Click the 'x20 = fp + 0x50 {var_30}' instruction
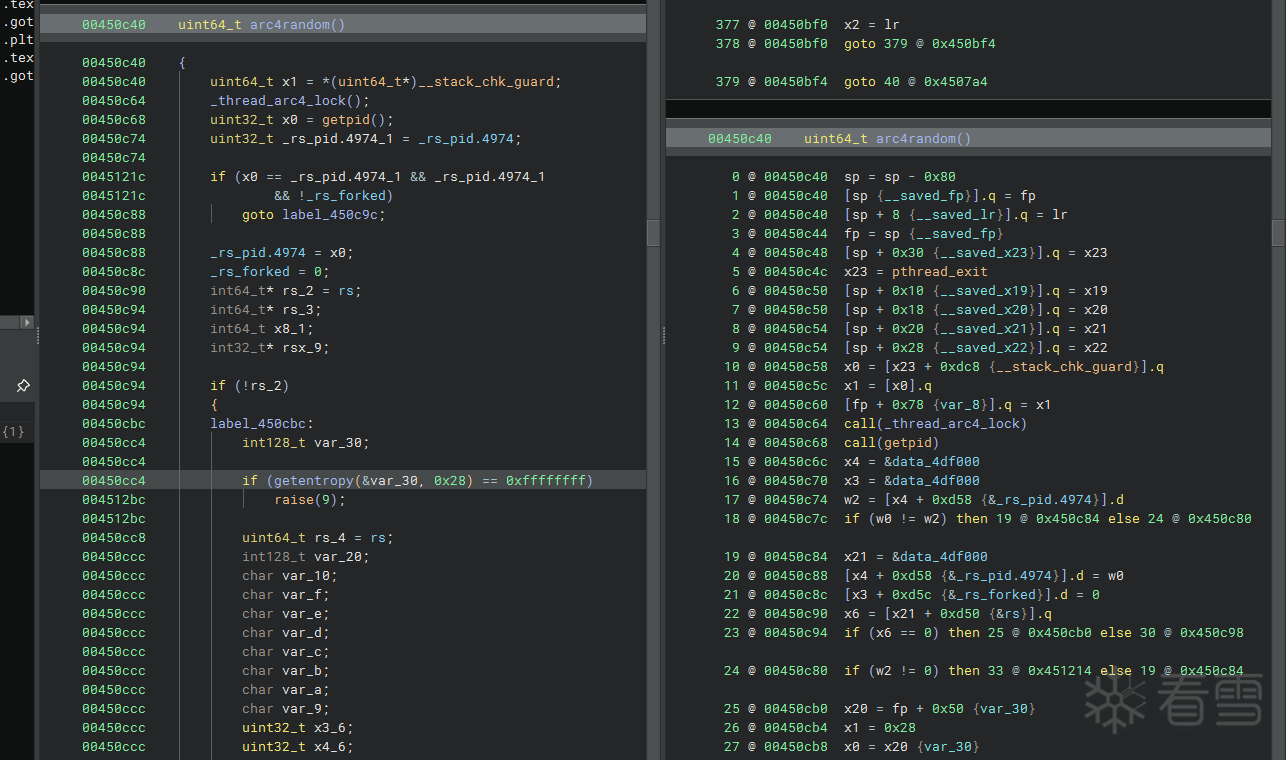1286x760 pixels. [x=940, y=709]
